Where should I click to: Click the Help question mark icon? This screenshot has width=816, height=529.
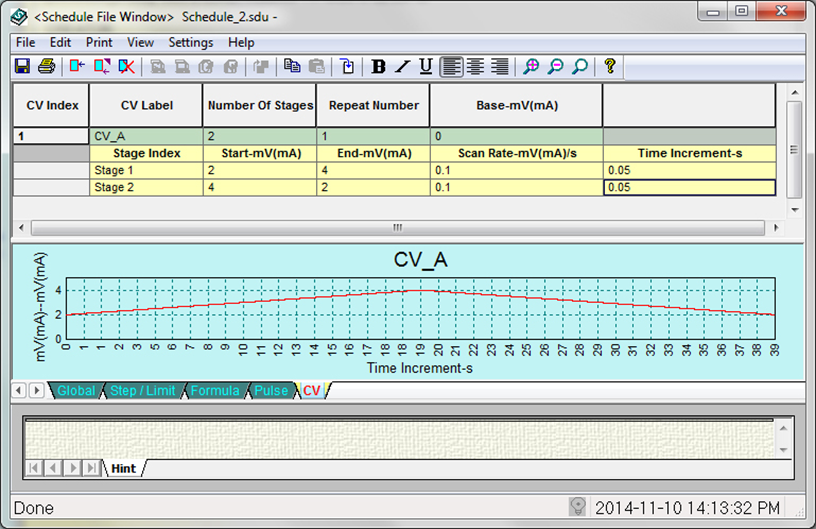[609, 67]
